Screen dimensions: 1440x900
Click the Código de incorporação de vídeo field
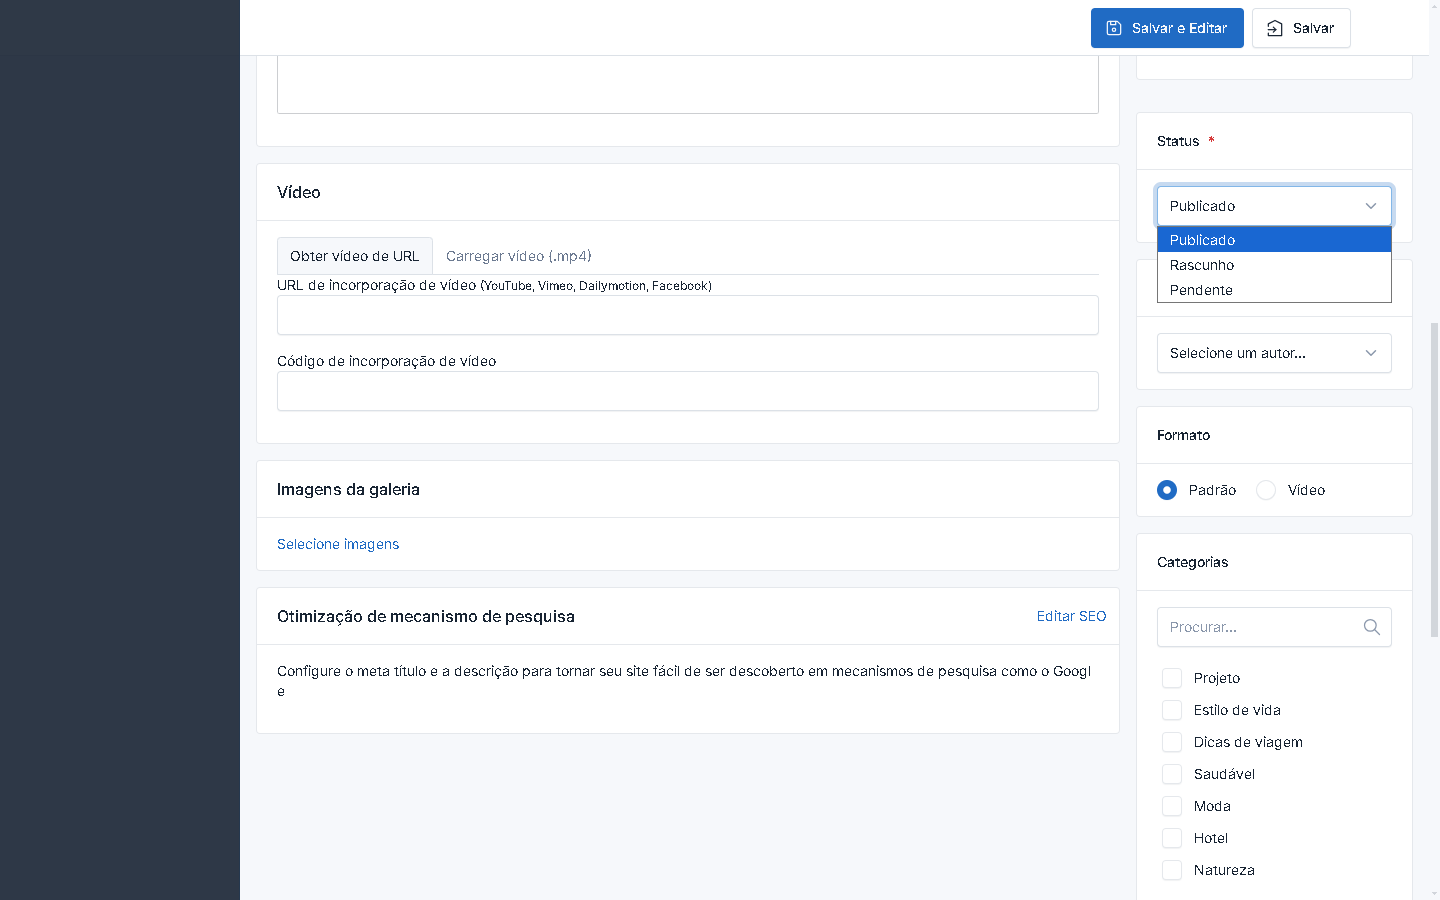(x=687, y=391)
